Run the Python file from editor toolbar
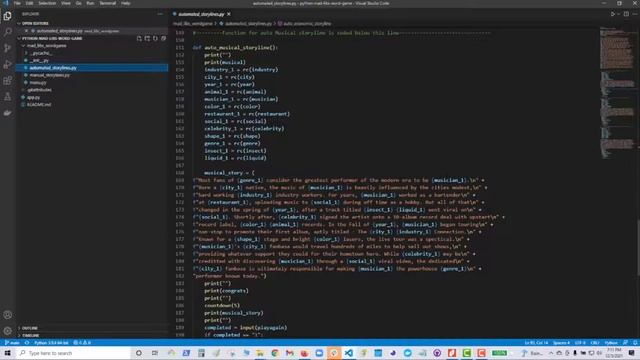The image size is (640, 360). [613, 14]
